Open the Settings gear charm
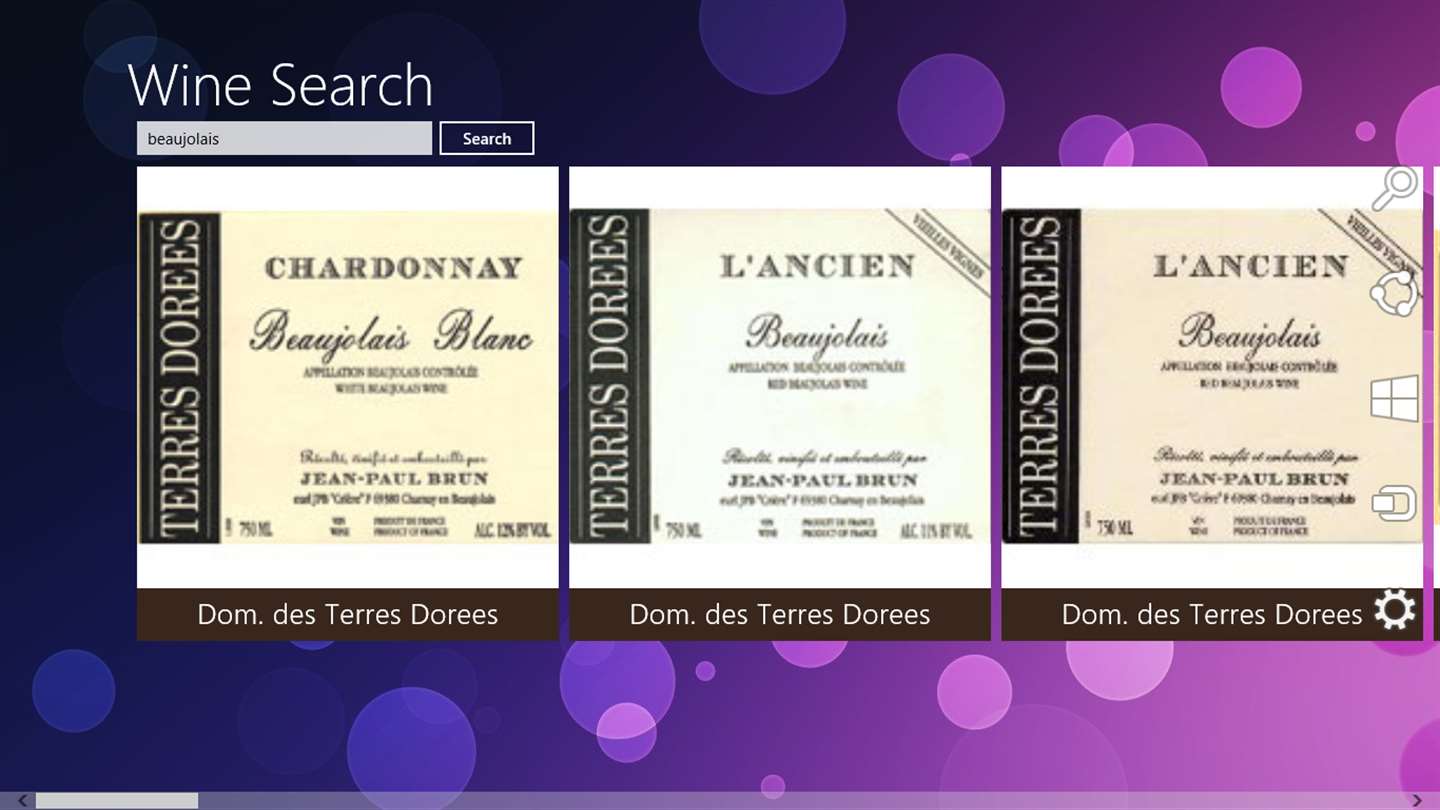 pos(1395,609)
